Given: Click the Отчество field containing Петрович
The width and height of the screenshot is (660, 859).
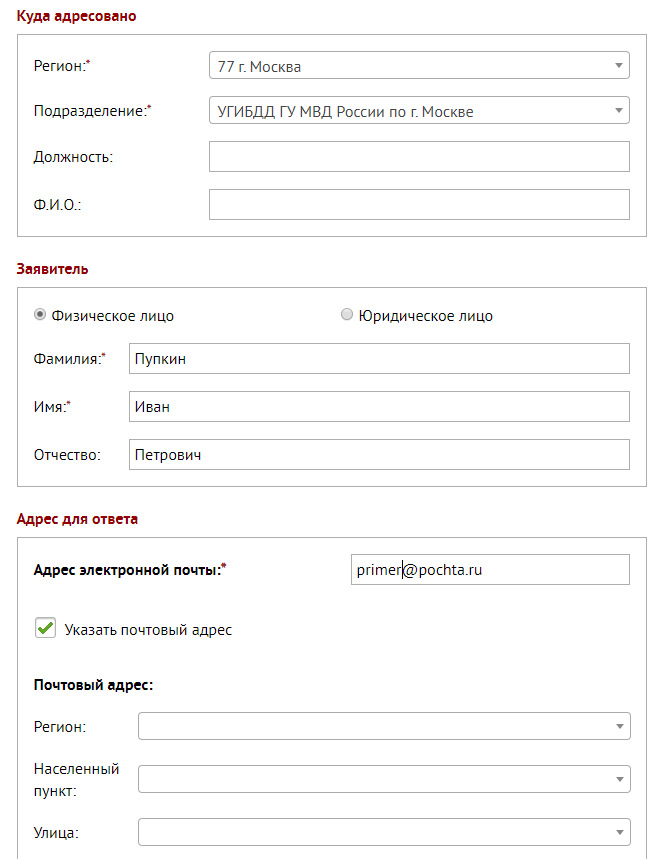Looking at the screenshot, I should point(379,454).
